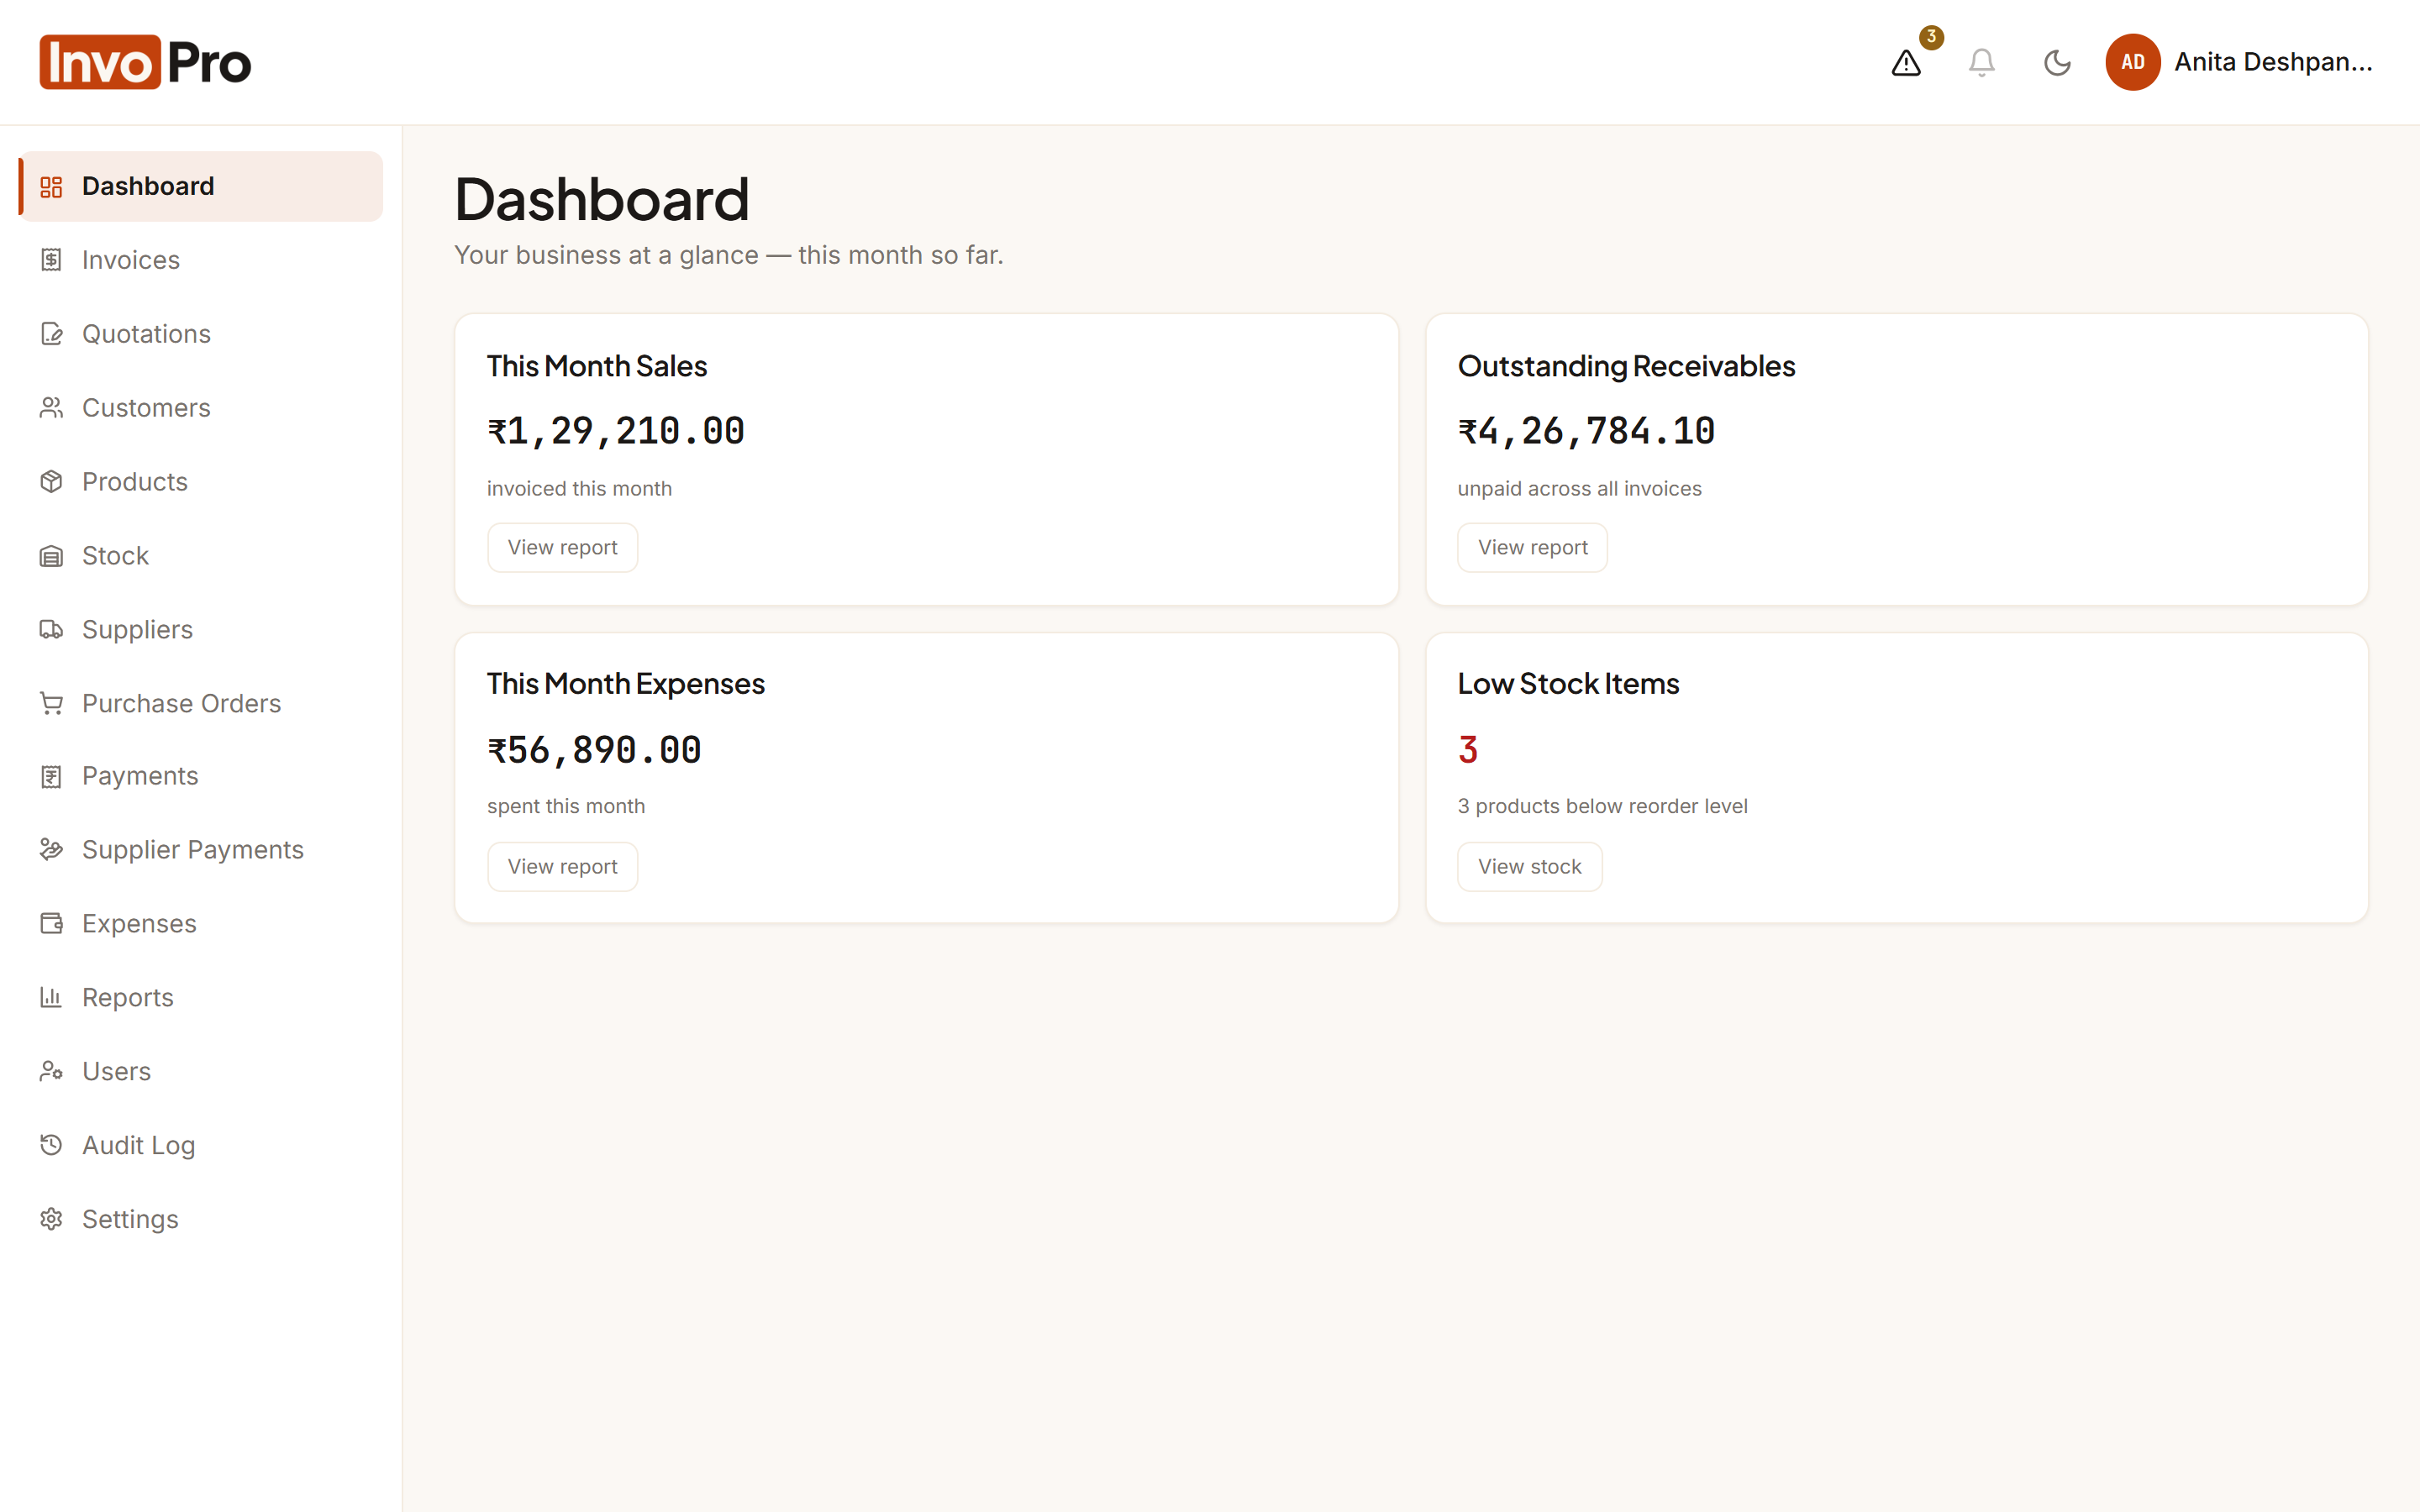This screenshot has width=2420, height=1512.
Task: Go to Invoices in sidebar
Action: (201, 260)
